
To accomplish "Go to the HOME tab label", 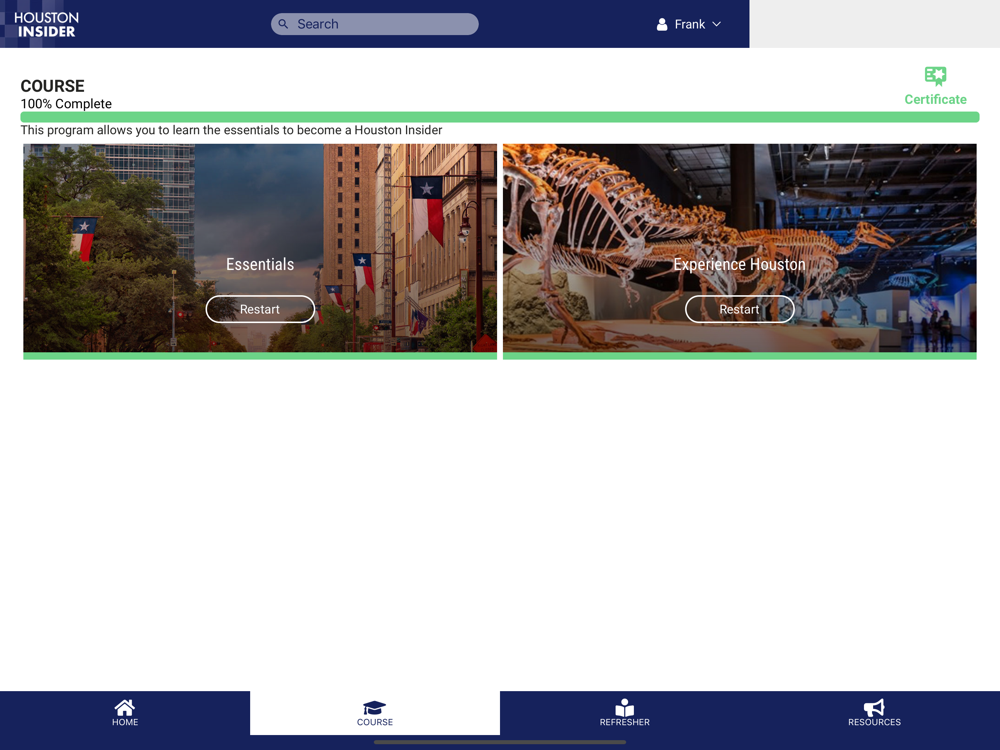I will (x=125, y=722).
